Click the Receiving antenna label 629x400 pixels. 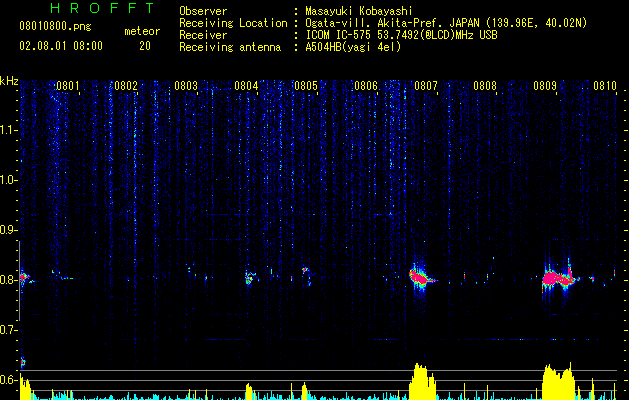coord(230,47)
